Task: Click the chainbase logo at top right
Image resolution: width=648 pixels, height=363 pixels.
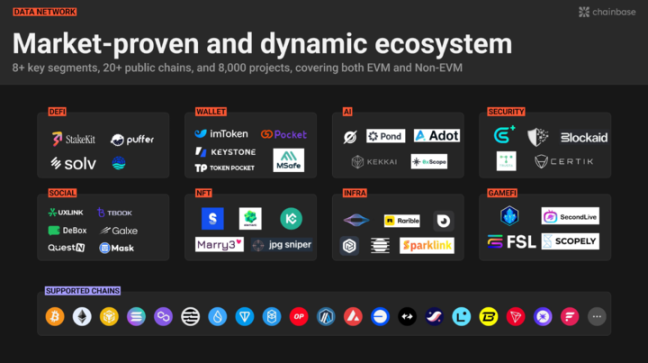Action: coord(607,12)
